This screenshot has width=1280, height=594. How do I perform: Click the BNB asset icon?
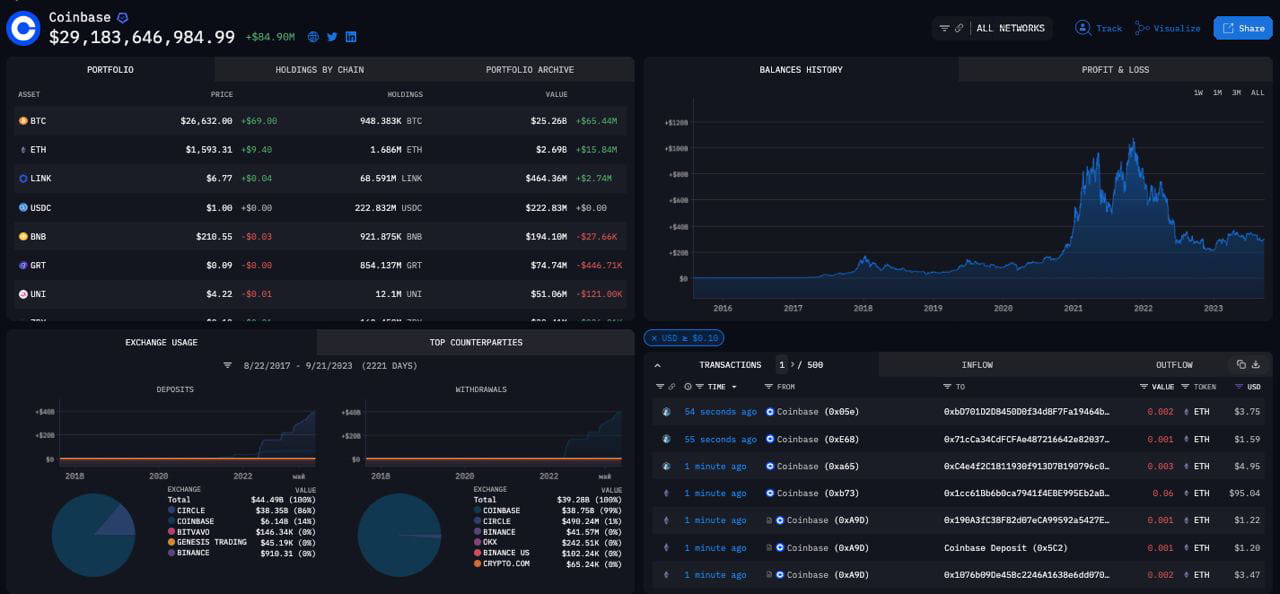click(x=23, y=237)
